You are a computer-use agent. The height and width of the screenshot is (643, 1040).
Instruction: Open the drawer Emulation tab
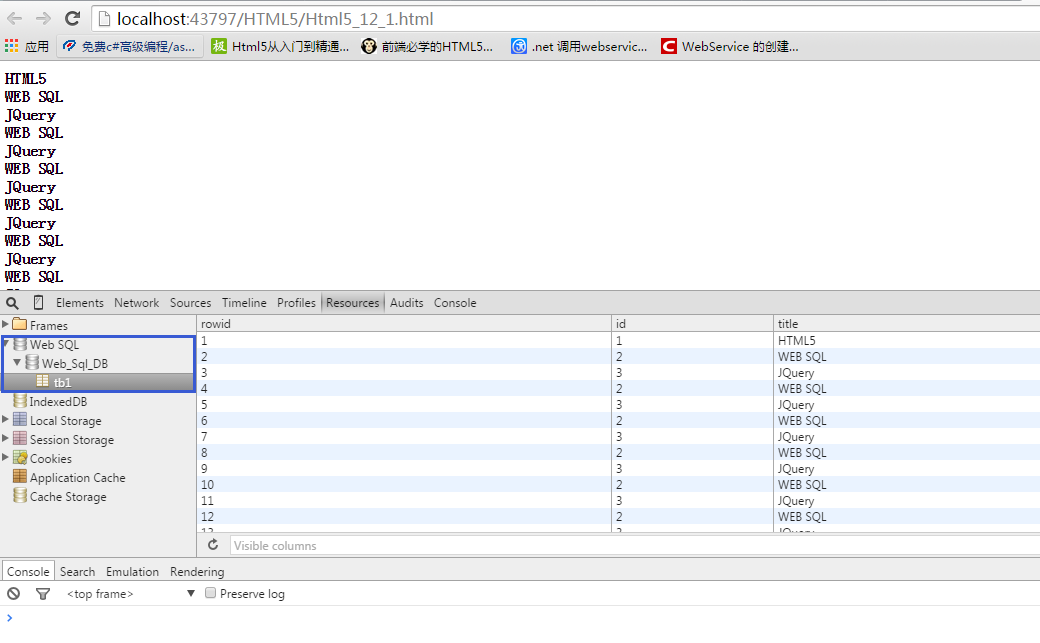[133, 571]
